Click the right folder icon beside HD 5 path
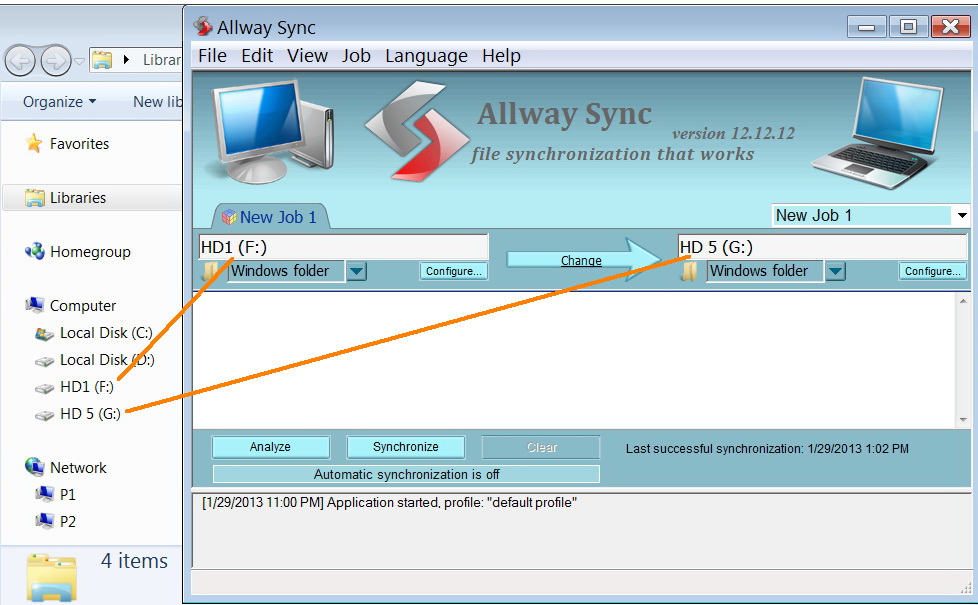 tap(689, 271)
